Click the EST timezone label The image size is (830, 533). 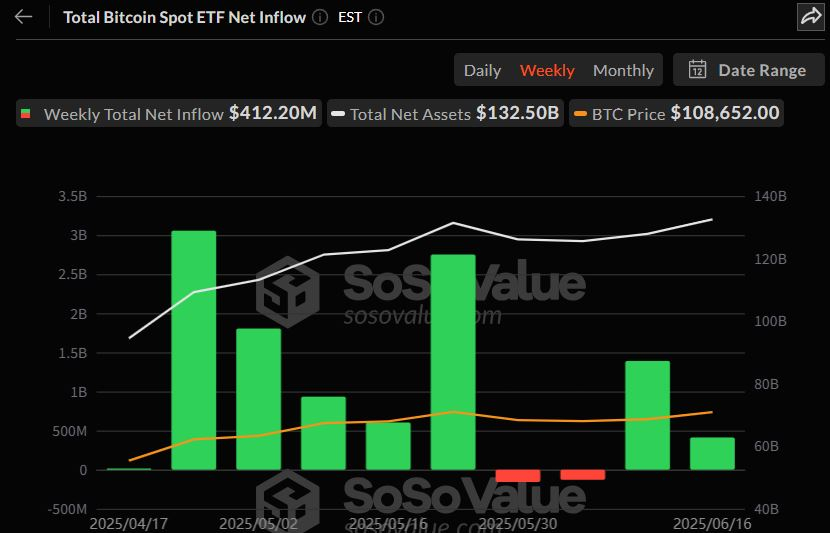pyautogui.click(x=349, y=17)
